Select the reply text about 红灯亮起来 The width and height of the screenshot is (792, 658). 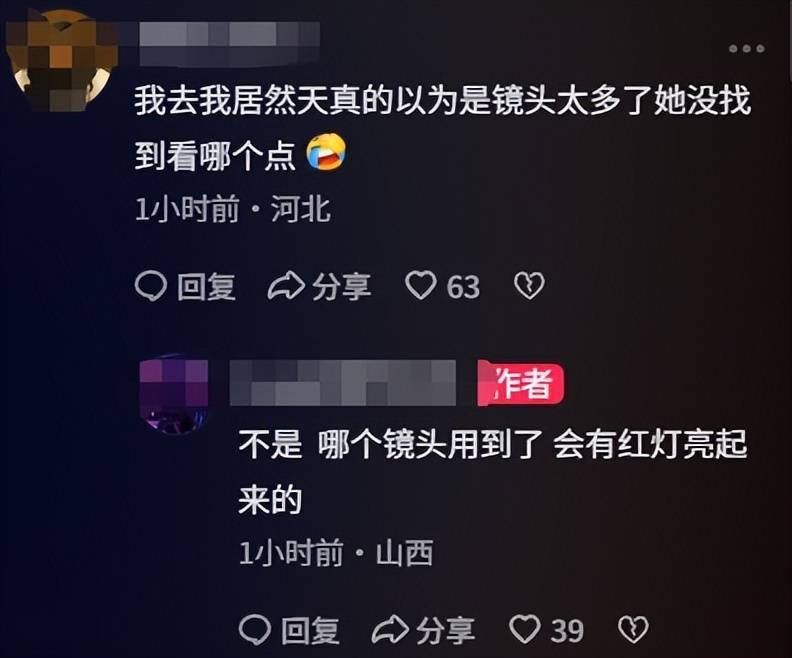coord(492,472)
